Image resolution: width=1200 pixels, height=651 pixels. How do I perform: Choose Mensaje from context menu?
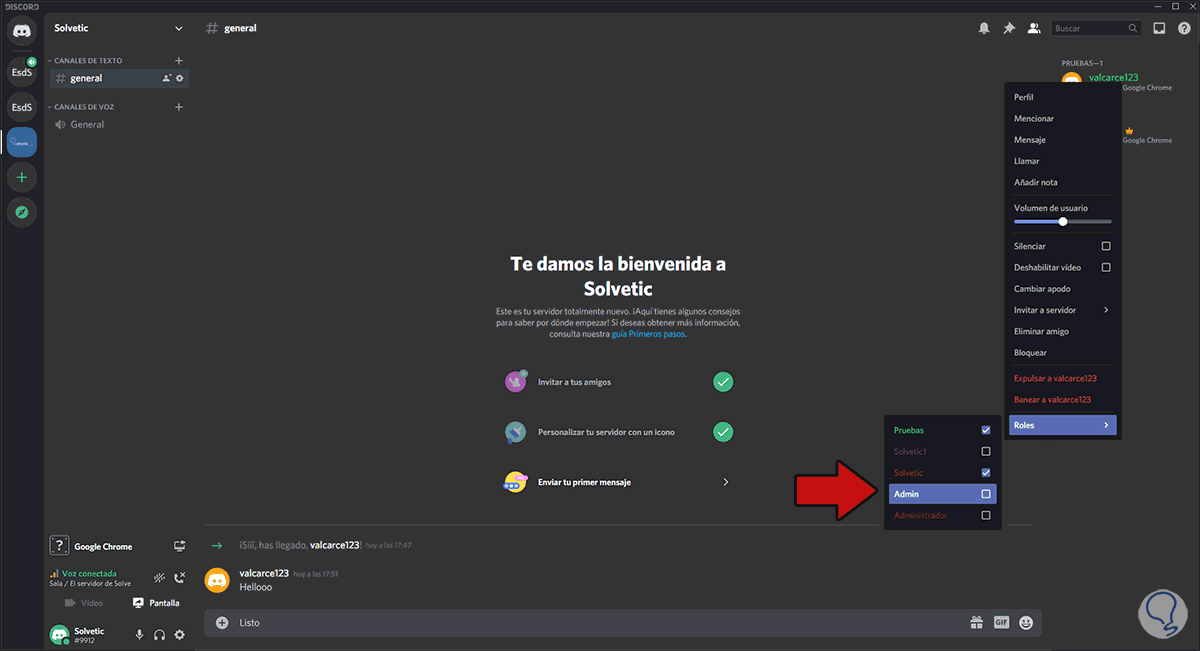tap(1062, 140)
